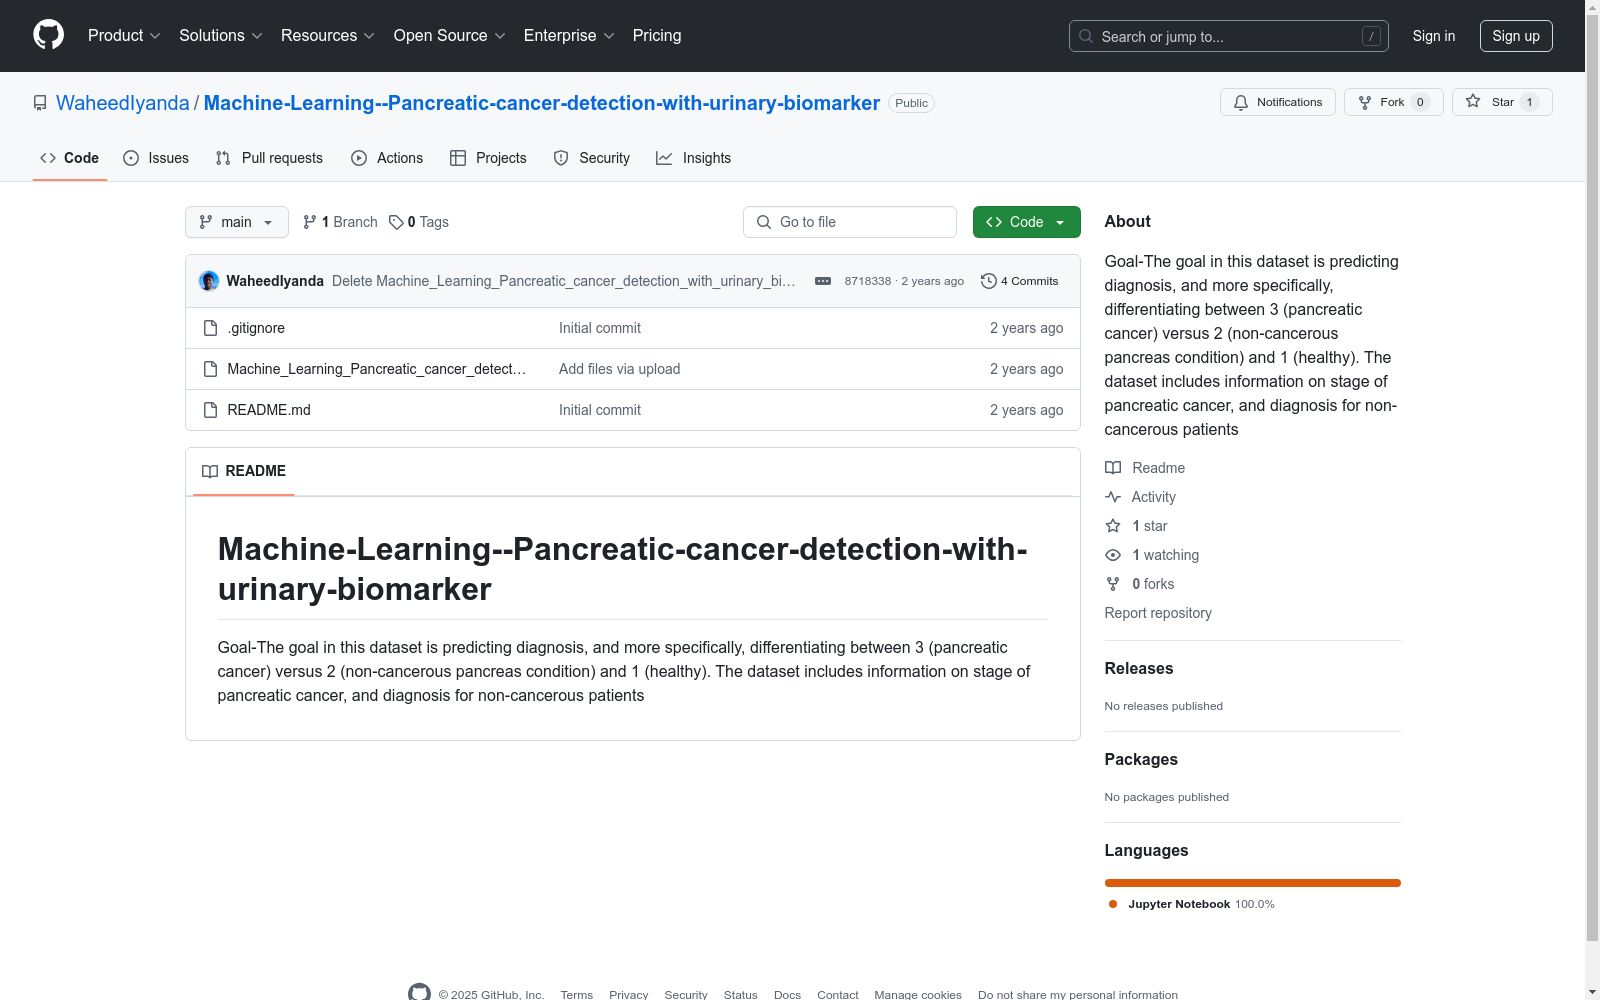Click the book icon in README tab

210,471
